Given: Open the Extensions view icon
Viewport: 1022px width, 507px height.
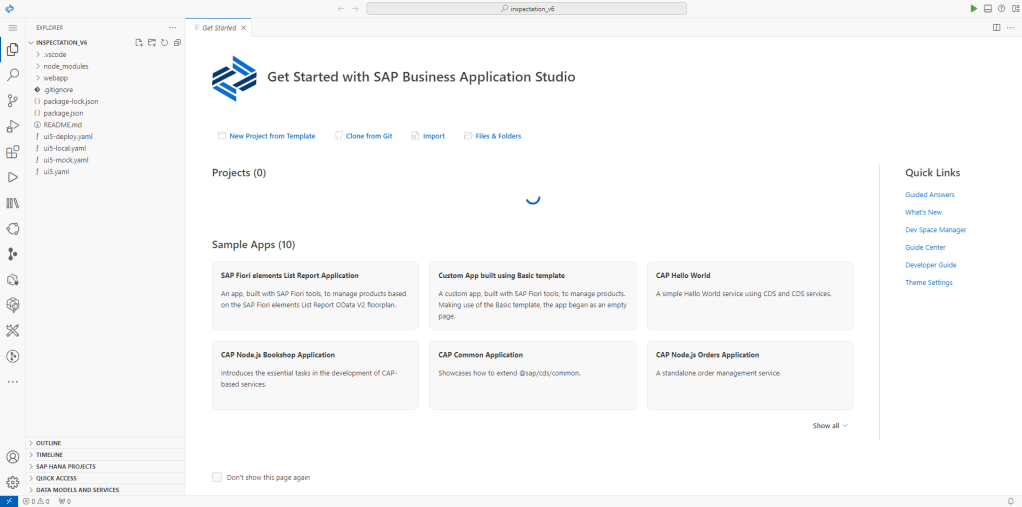Looking at the screenshot, I should [13, 153].
